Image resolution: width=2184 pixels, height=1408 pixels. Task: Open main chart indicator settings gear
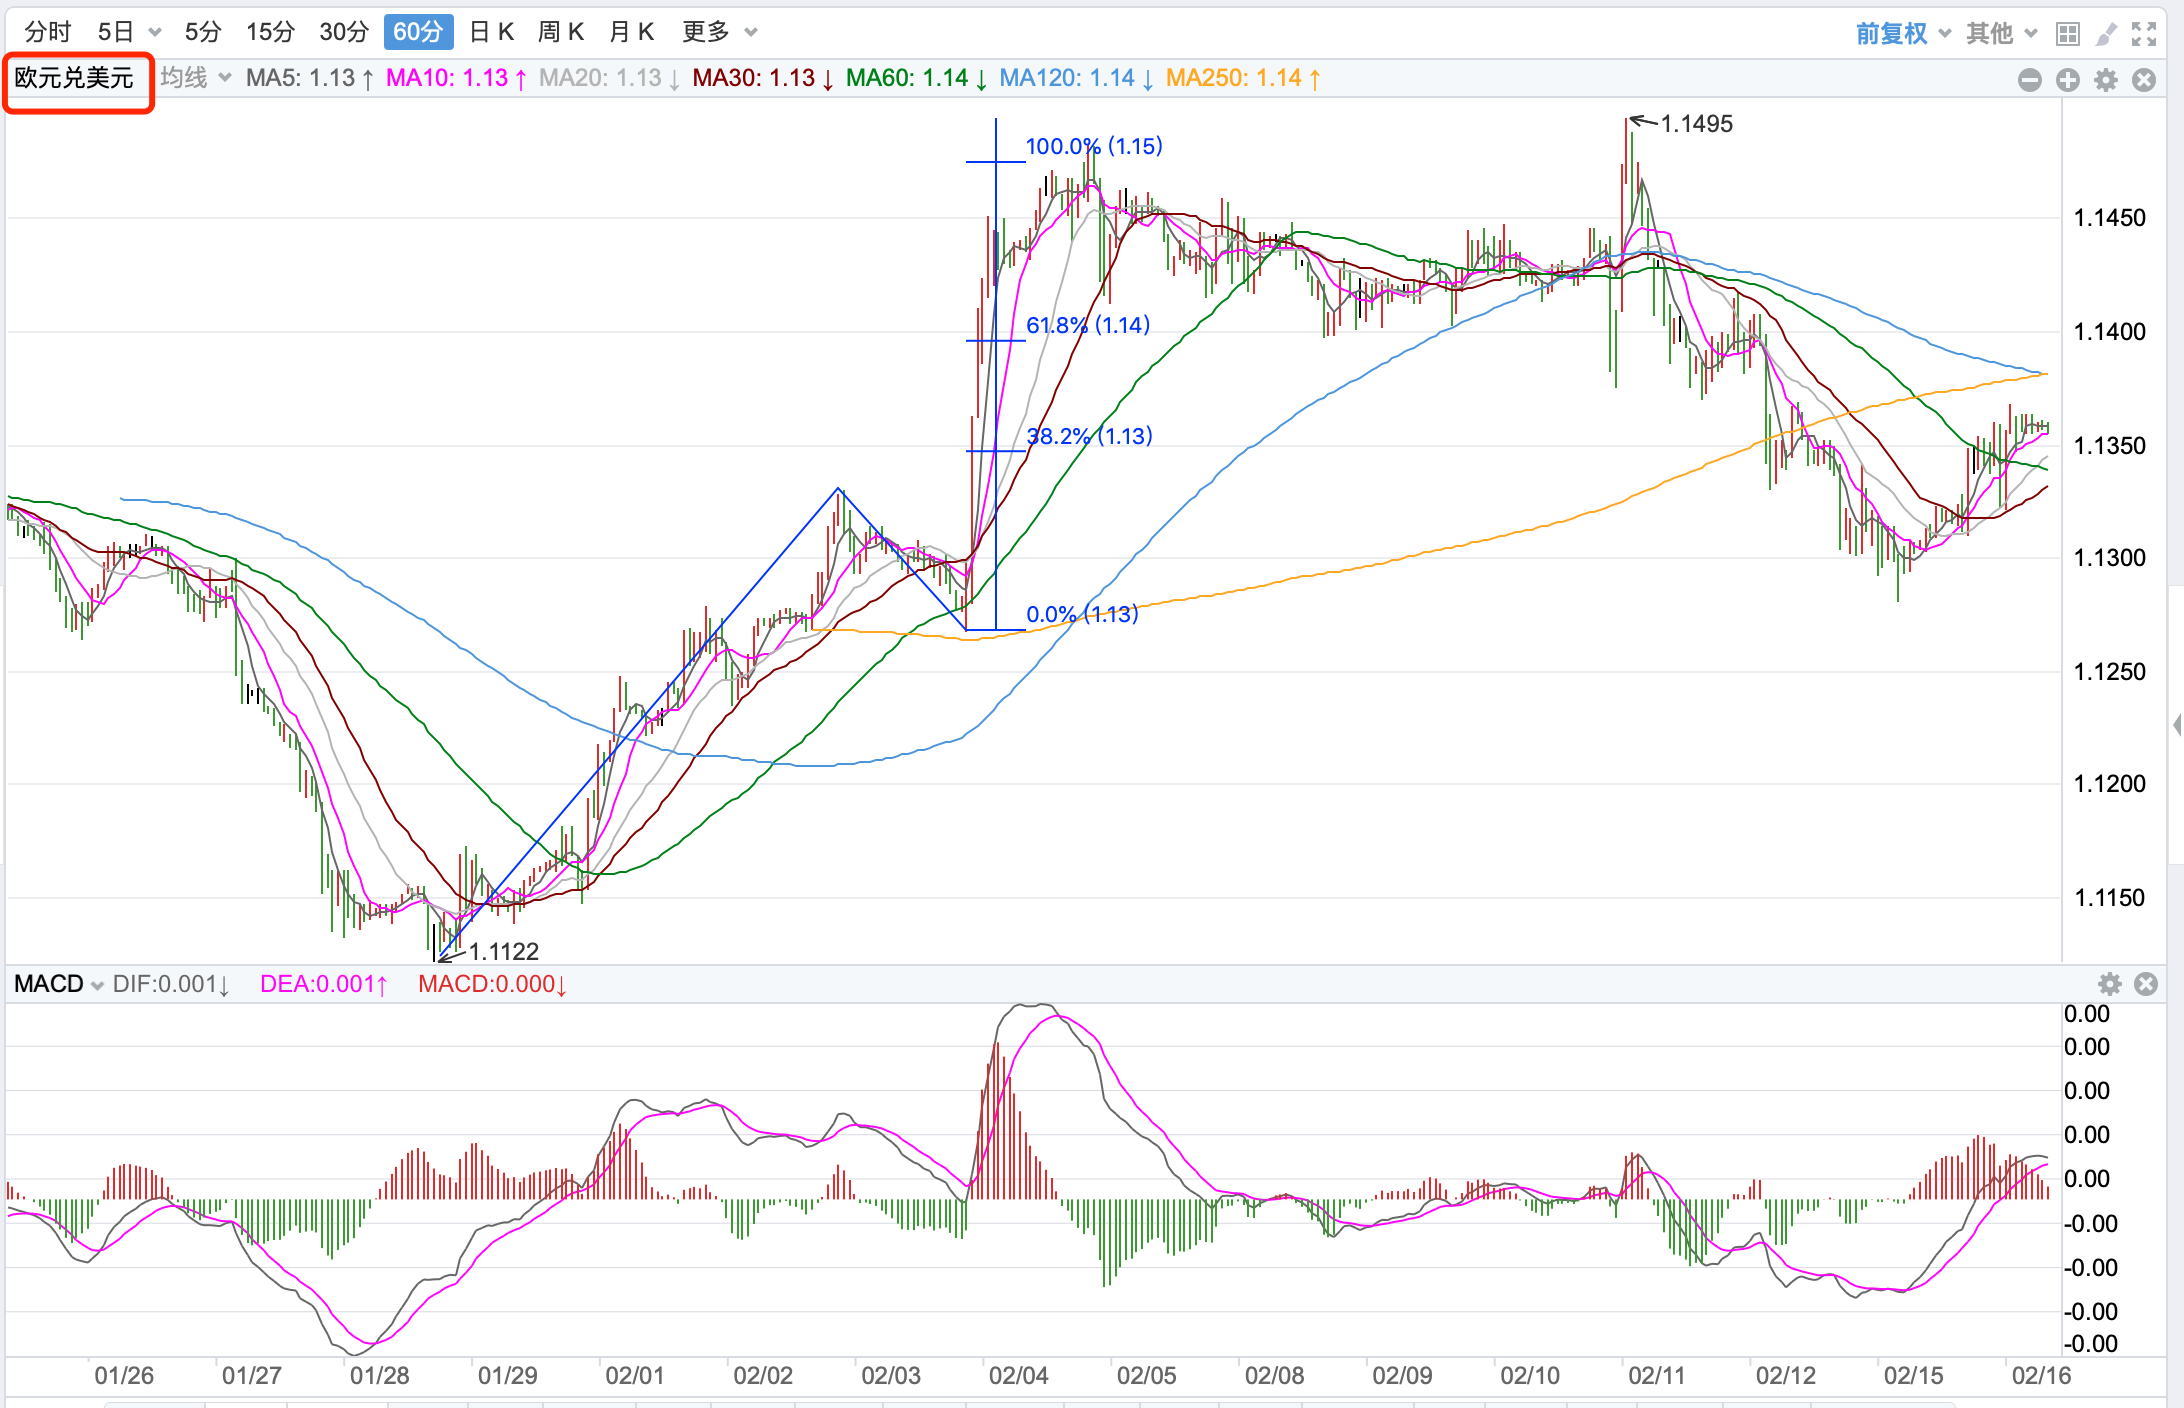point(2106,80)
